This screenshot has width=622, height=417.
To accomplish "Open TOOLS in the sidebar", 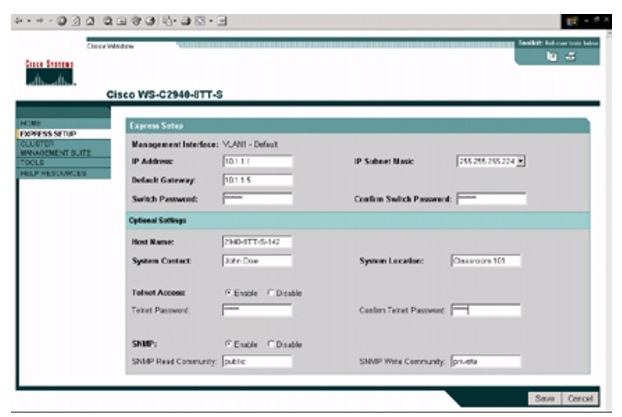I will 63,162.
